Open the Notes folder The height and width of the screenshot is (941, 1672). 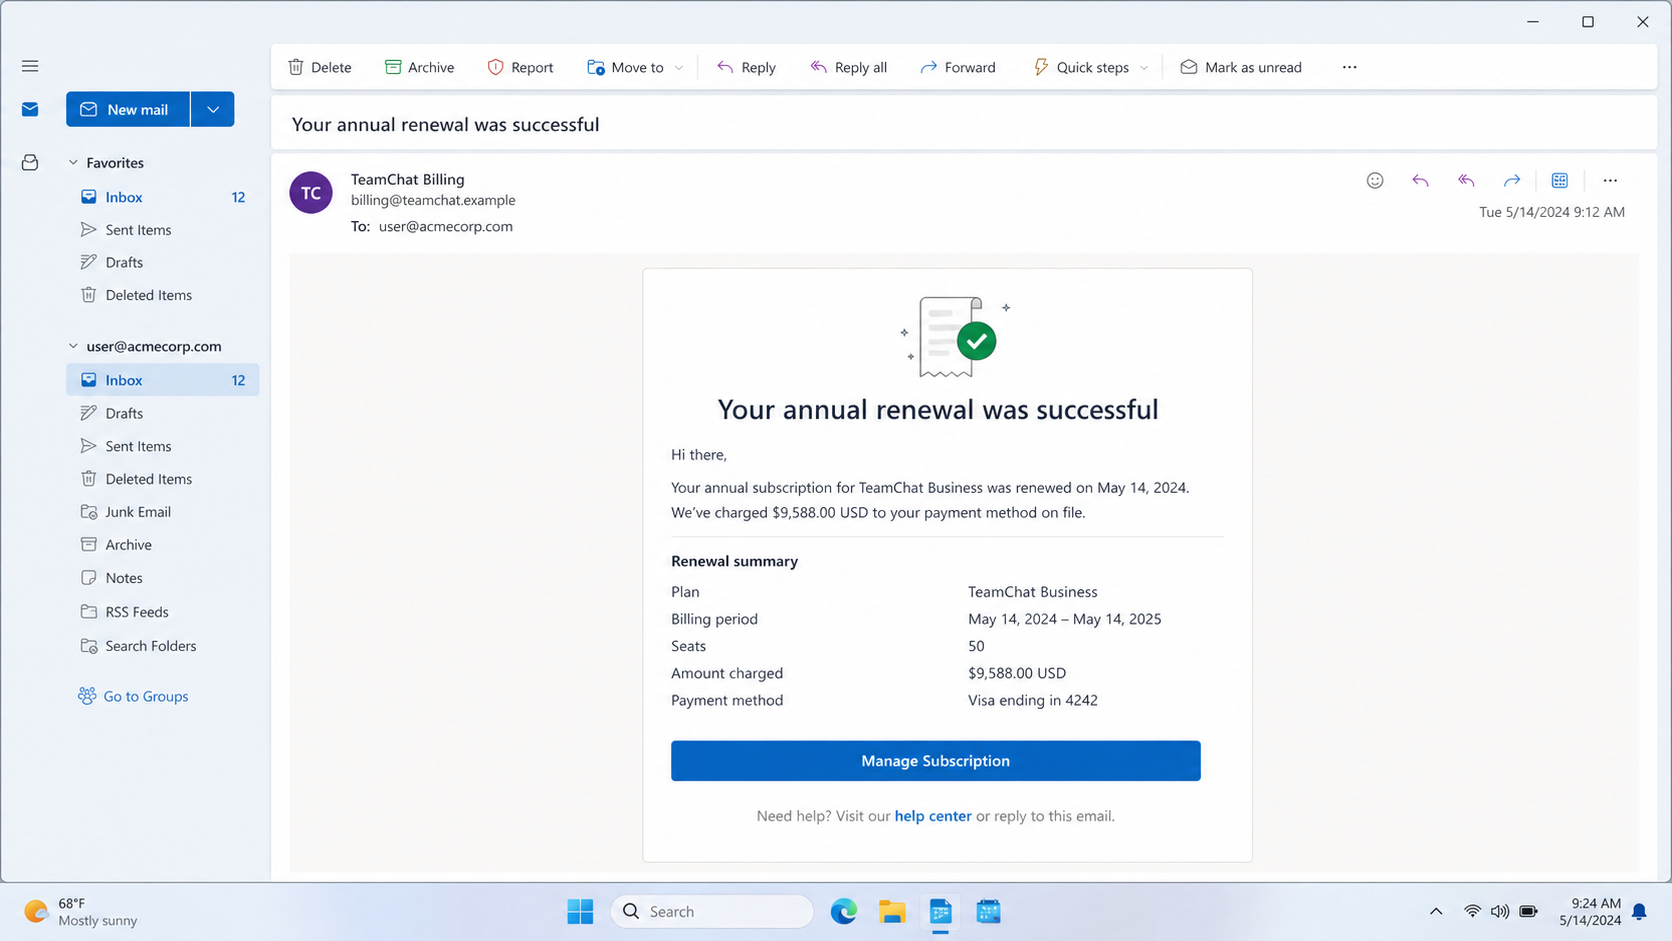[162, 578]
